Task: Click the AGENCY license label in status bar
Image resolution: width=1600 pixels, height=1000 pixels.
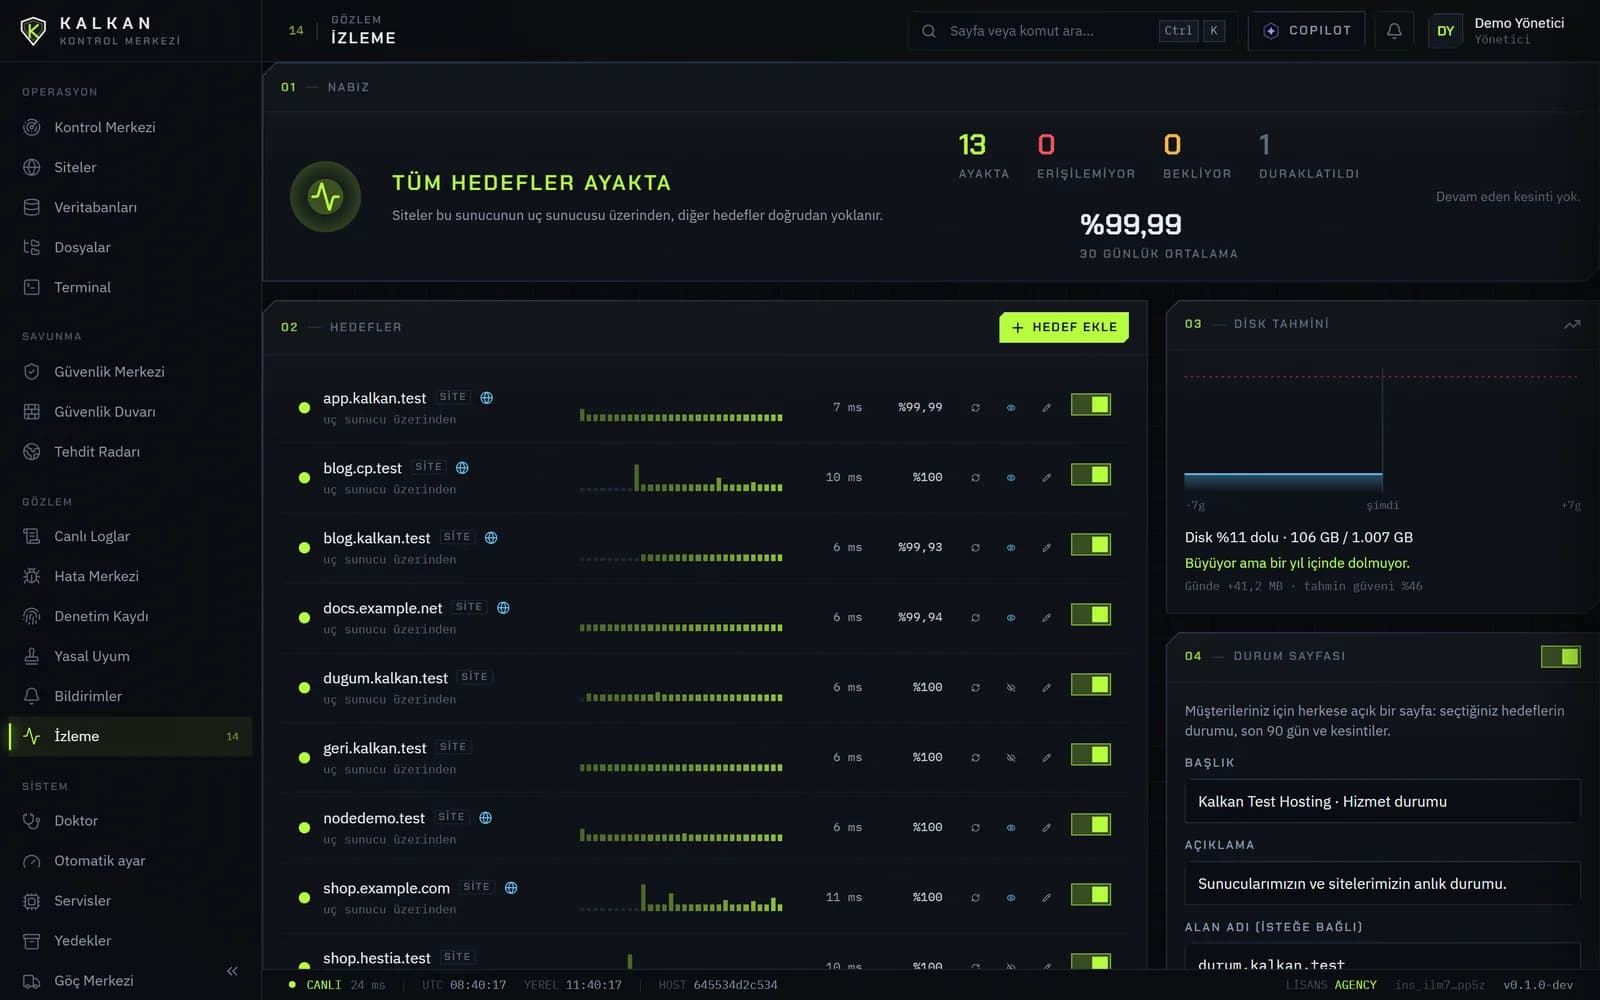Action: pyautogui.click(x=1355, y=985)
